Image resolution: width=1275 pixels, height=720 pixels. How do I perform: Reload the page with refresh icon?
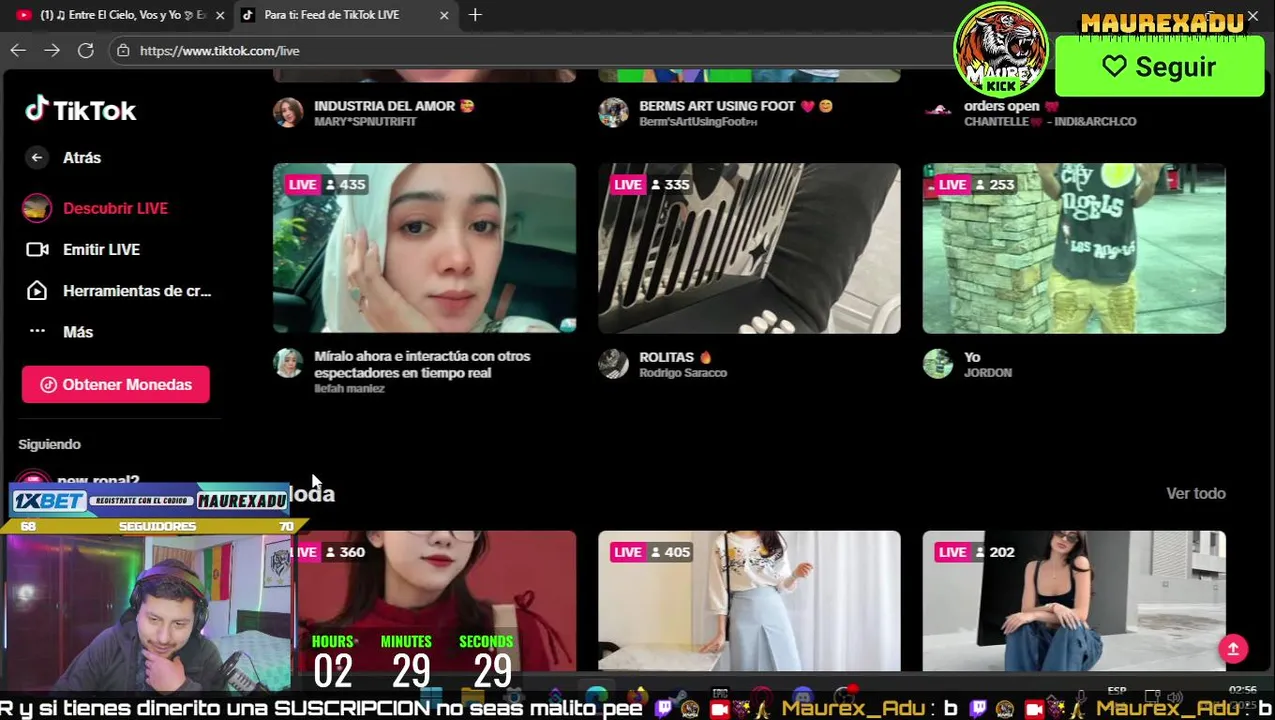[86, 50]
